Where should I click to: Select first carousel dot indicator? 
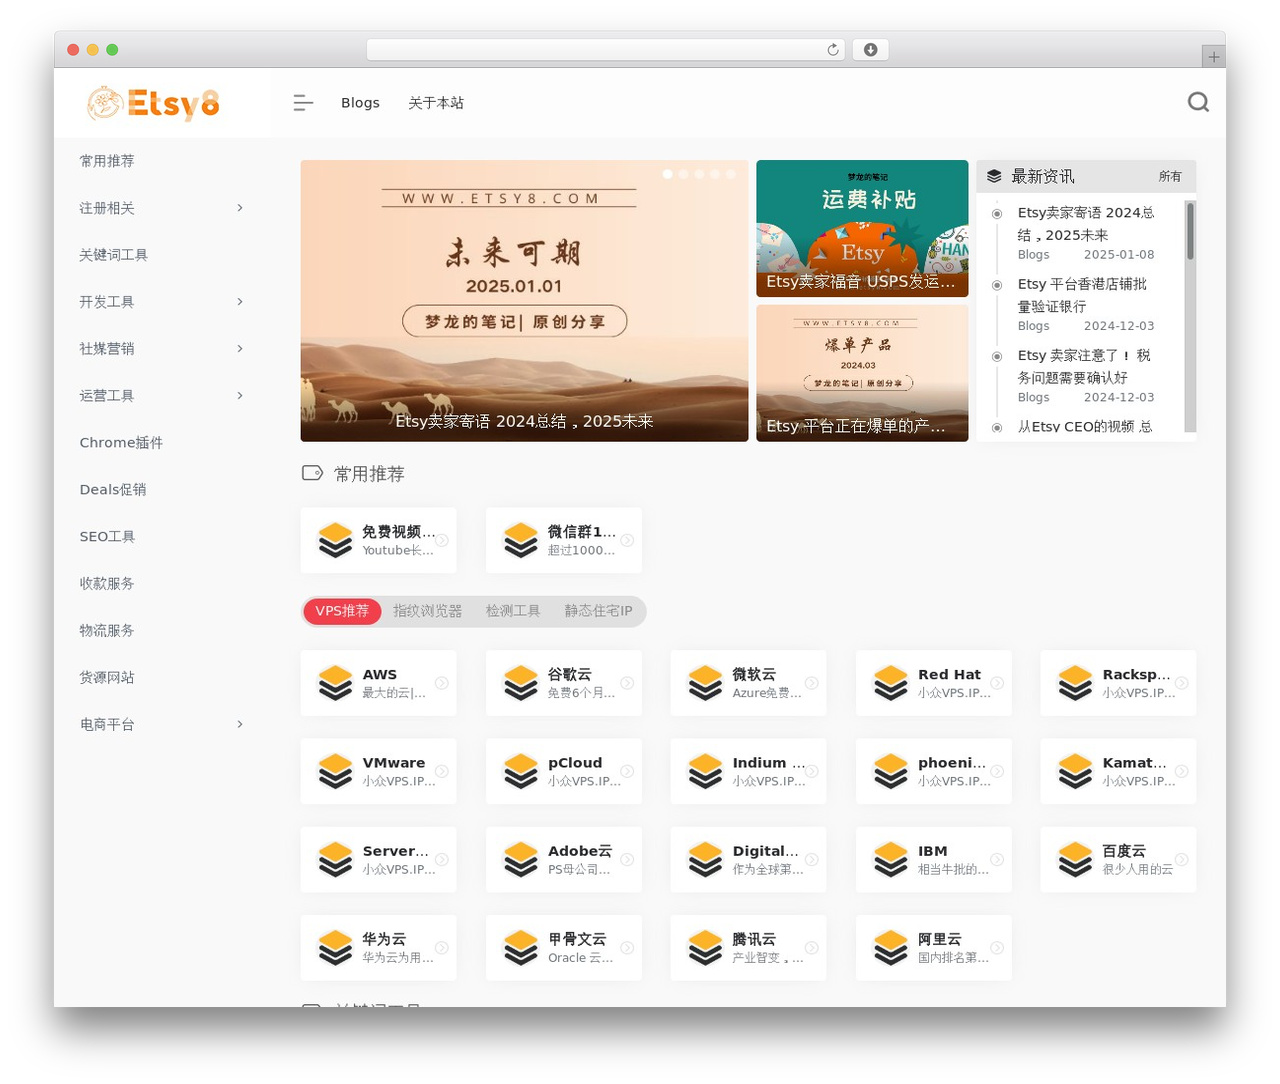[x=668, y=174]
